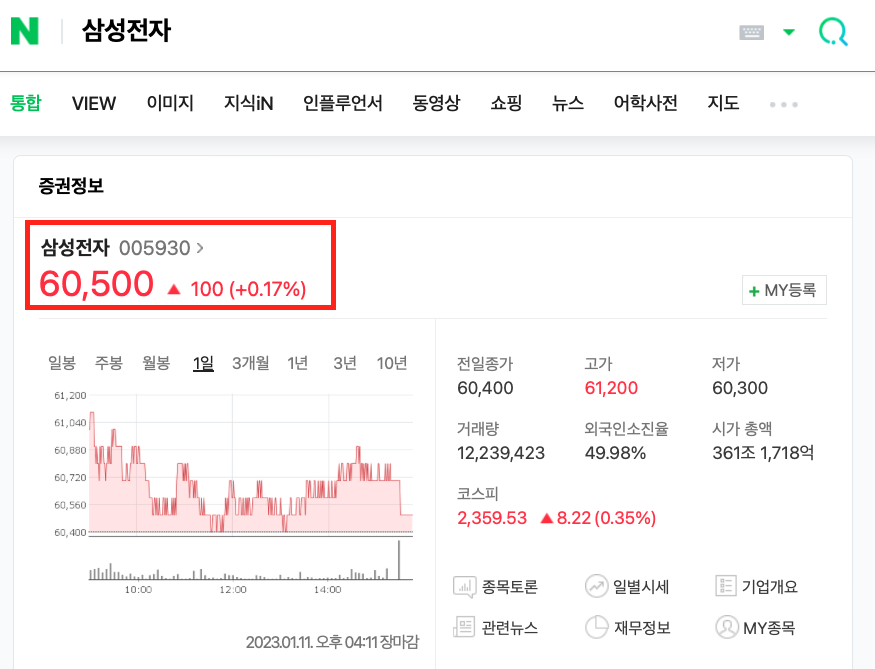This screenshot has width=875, height=669.
Task: Switch to the 지도 tab
Action: tap(723, 103)
